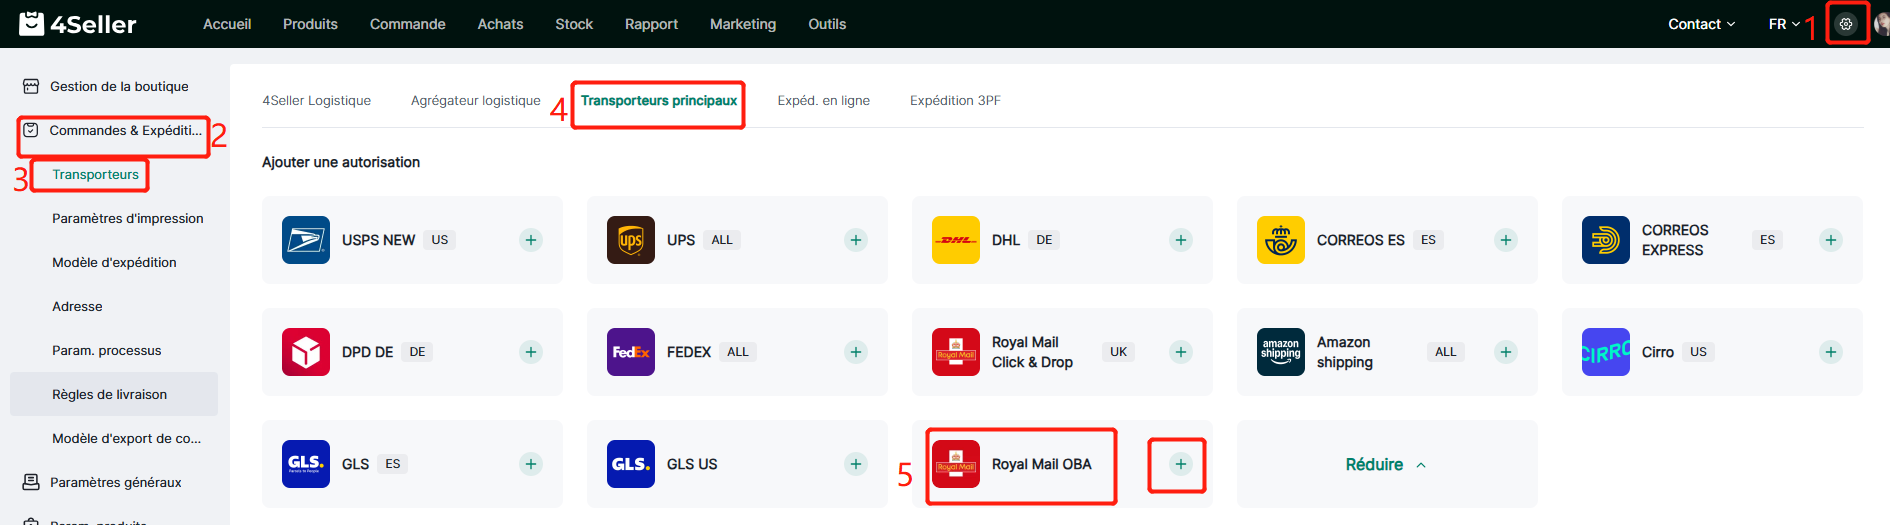Click the Amazon shipping logo
This screenshot has width=1890, height=525.
(x=1280, y=352)
